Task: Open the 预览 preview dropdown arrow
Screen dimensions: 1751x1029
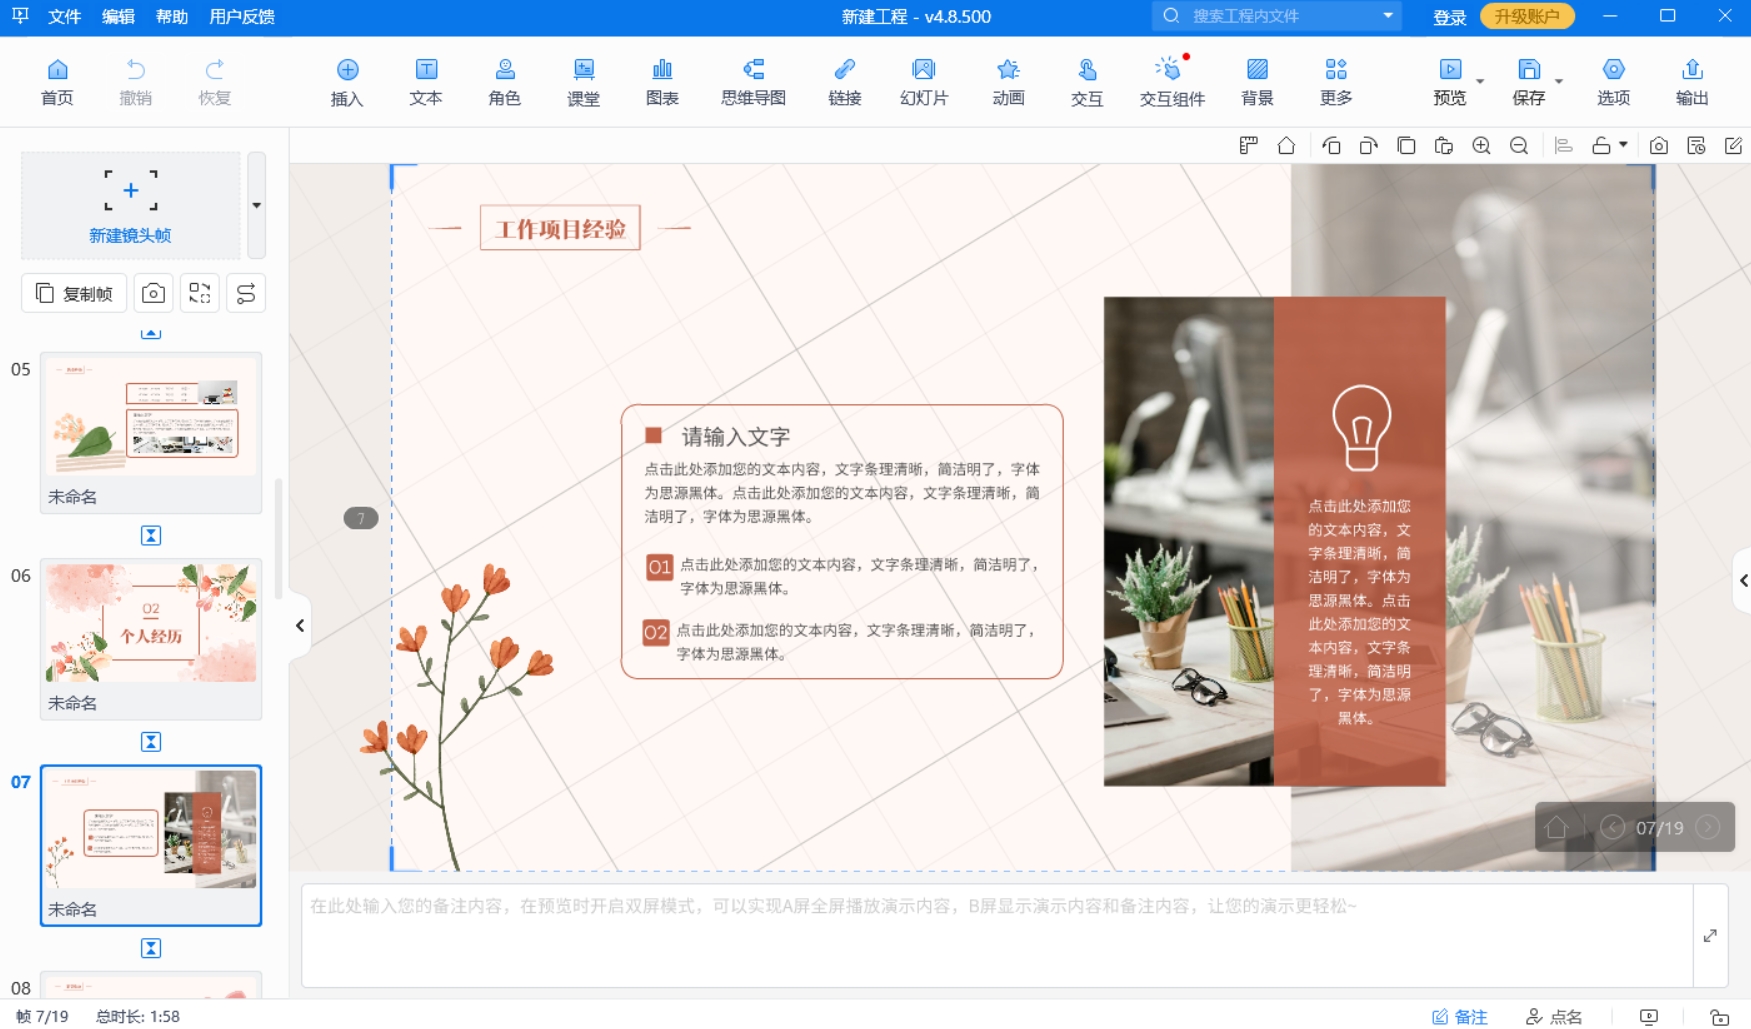Action: [x=1480, y=82]
